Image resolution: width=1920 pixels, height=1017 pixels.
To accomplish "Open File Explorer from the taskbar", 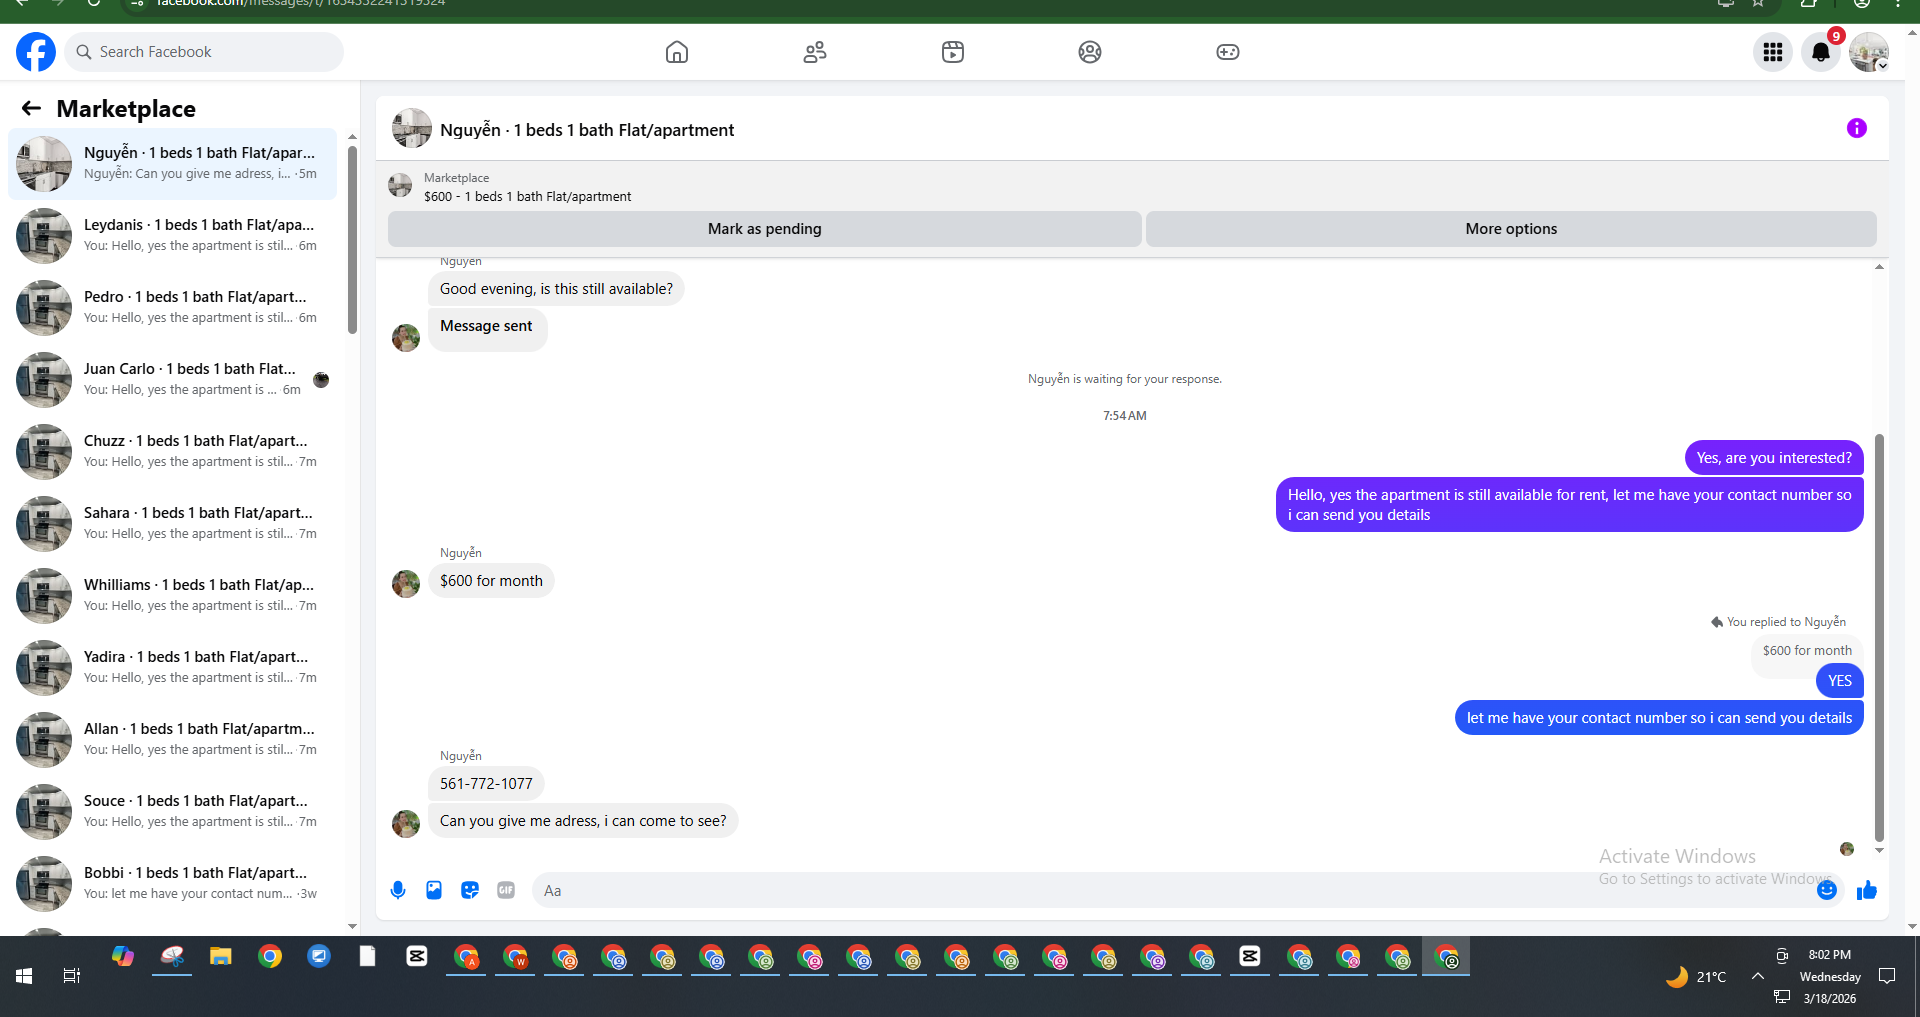I will [x=221, y=957].
